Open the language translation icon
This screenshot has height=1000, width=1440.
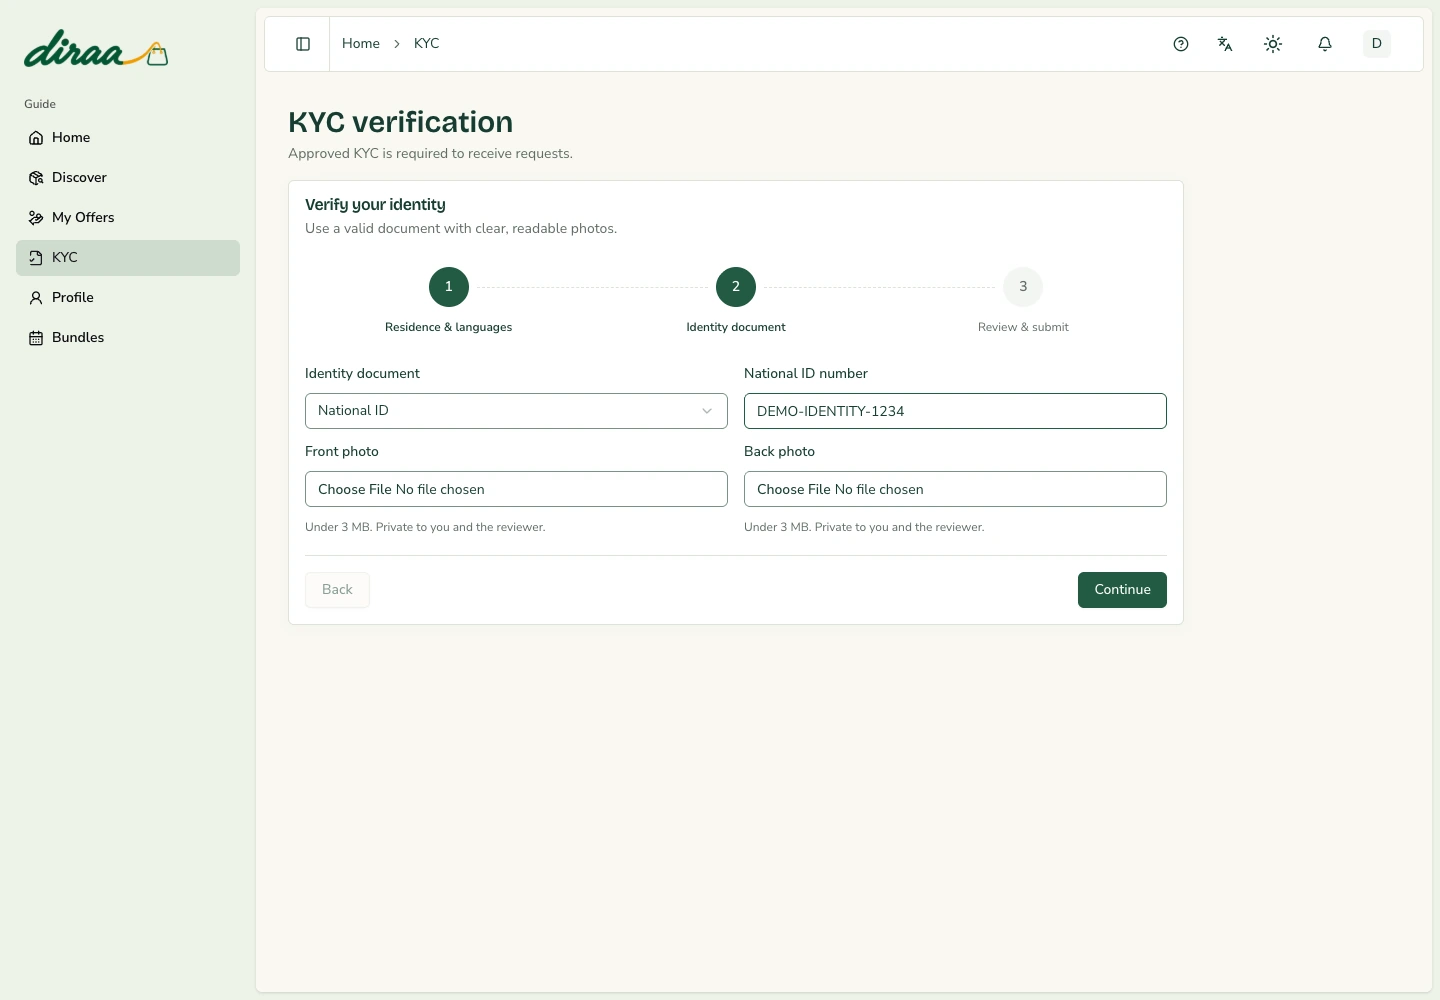(1225, 44)
